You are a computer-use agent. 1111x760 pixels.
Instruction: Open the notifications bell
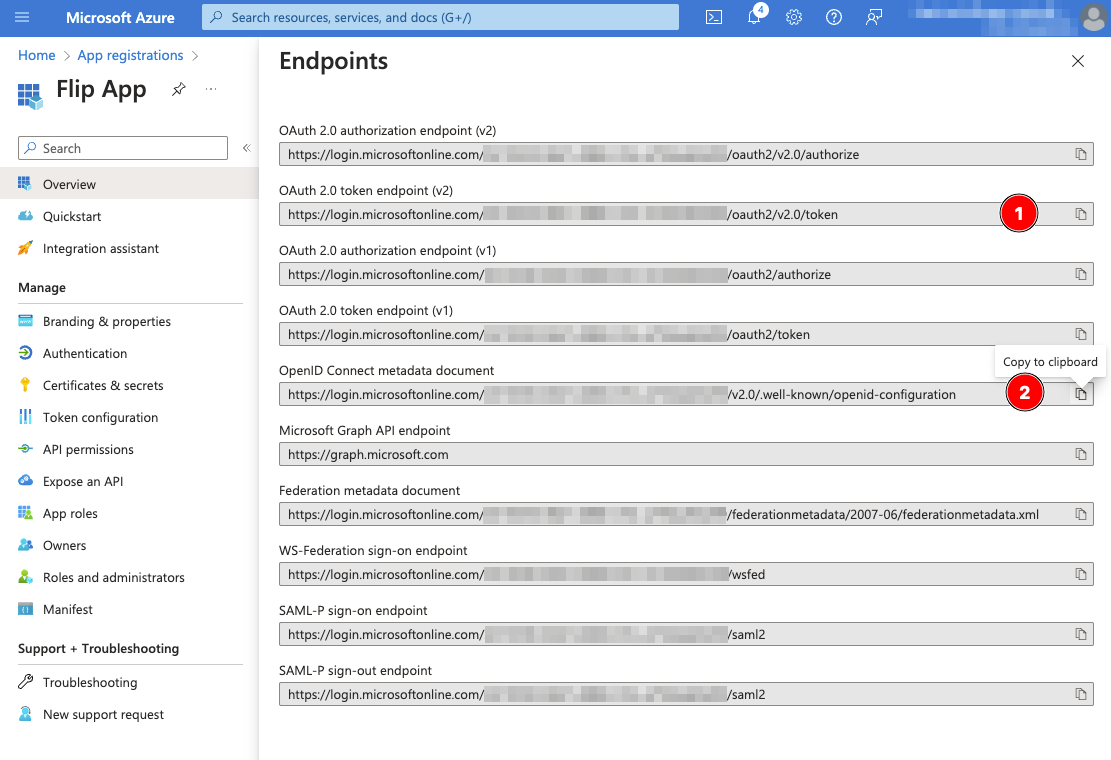(754, 17)
